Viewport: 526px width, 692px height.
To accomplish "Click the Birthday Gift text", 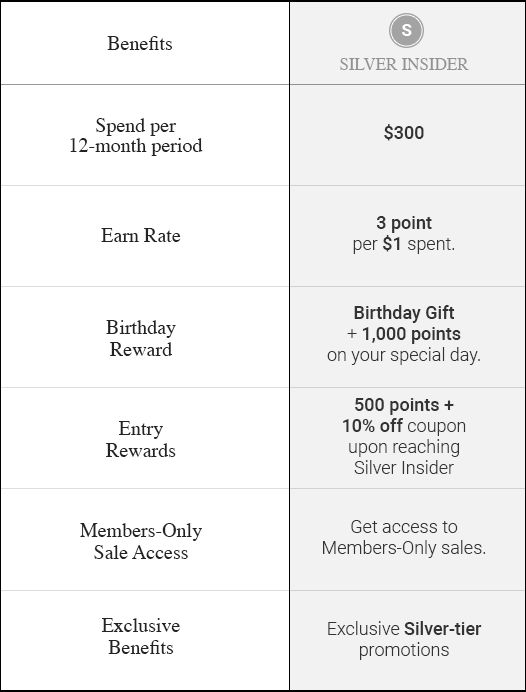I will 404,313.
